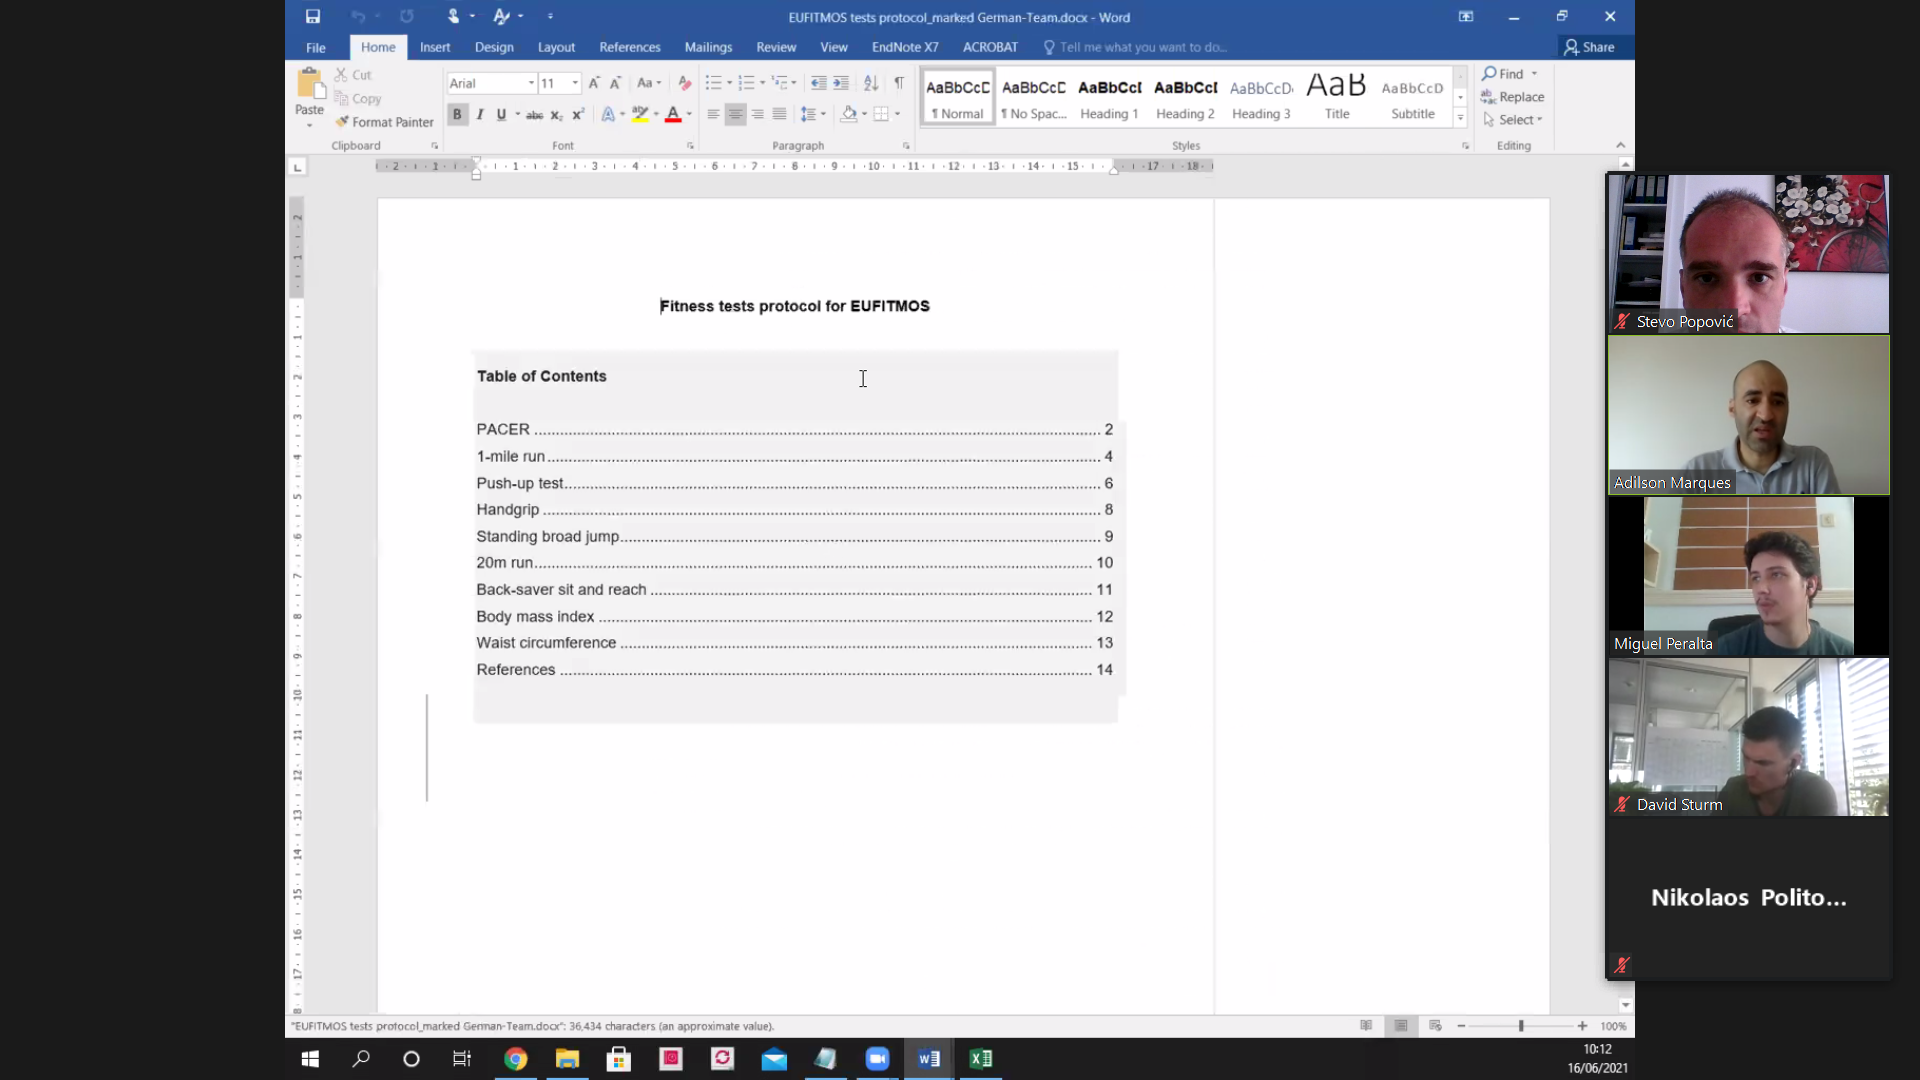
Task: Click the Grow Font icon
Action: tap(594, 83)
